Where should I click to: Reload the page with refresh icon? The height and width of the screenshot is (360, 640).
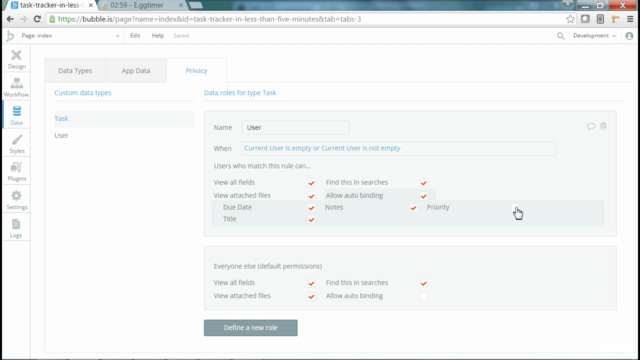pyautogui.click(x=37, y=19)
